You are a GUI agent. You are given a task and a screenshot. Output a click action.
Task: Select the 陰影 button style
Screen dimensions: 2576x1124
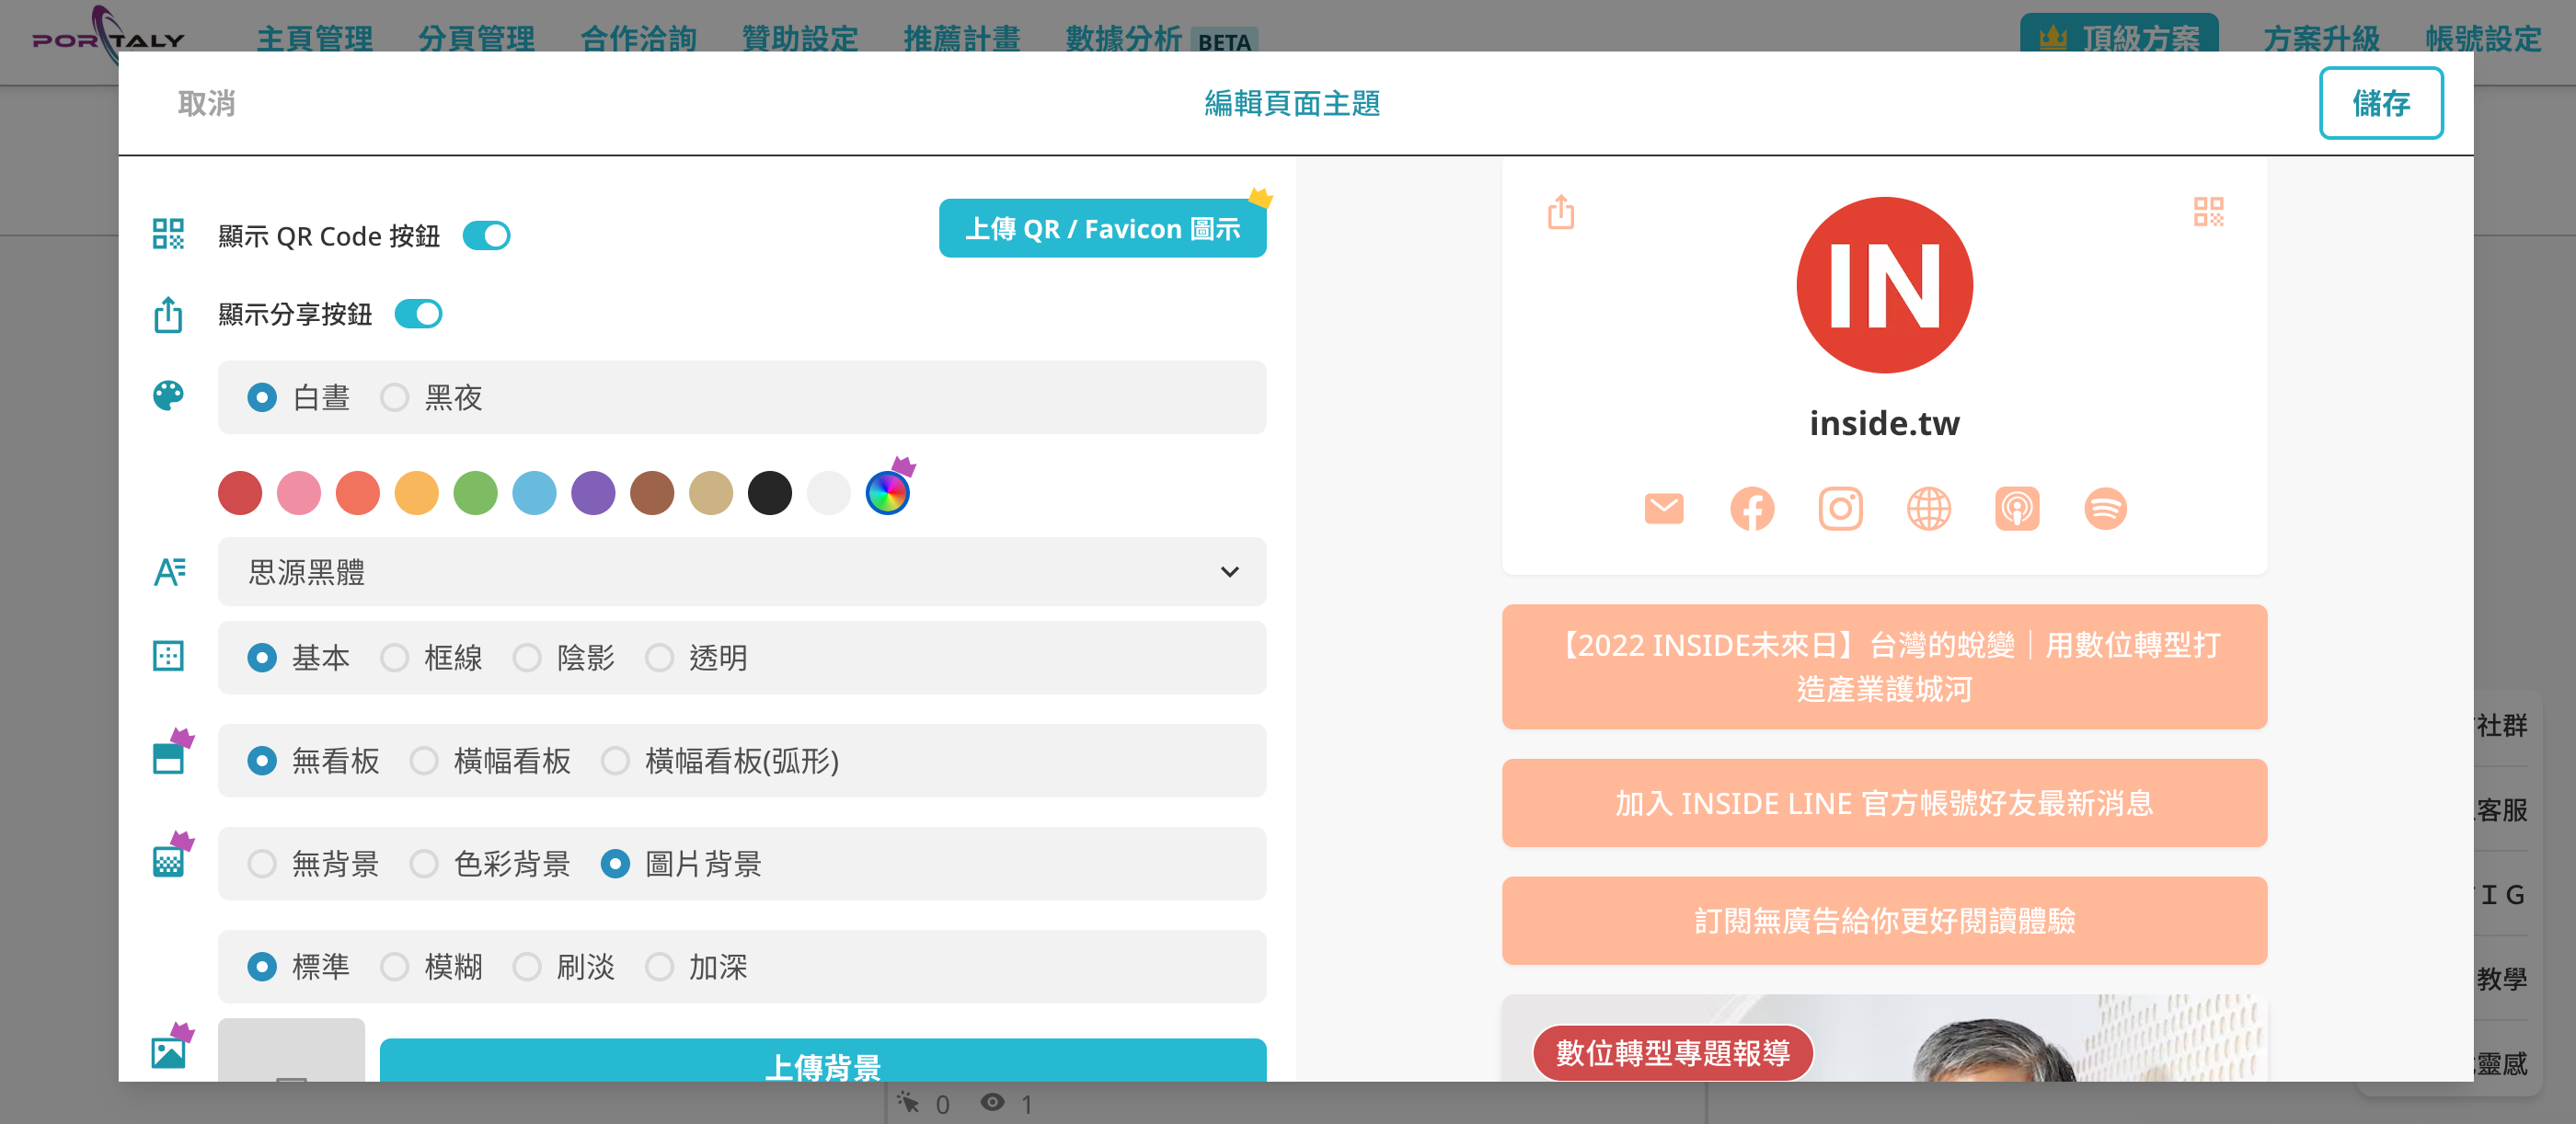coord(564,658)
